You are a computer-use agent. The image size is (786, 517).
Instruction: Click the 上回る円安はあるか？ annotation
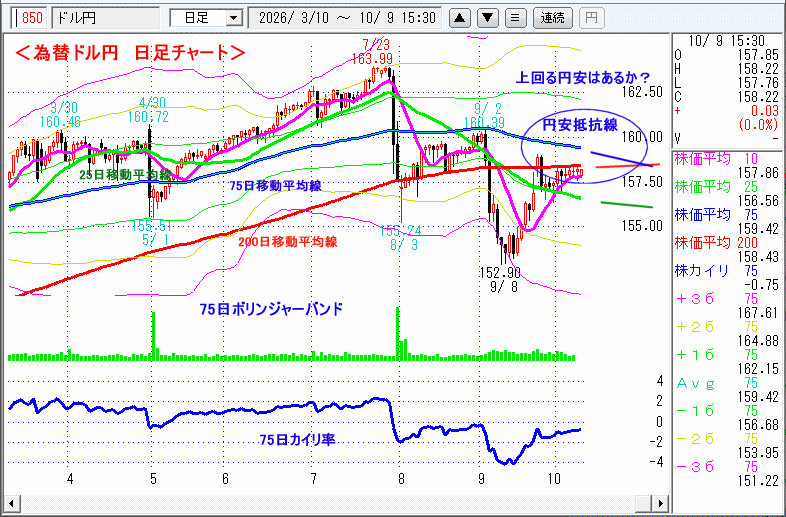tap(583, 78)
